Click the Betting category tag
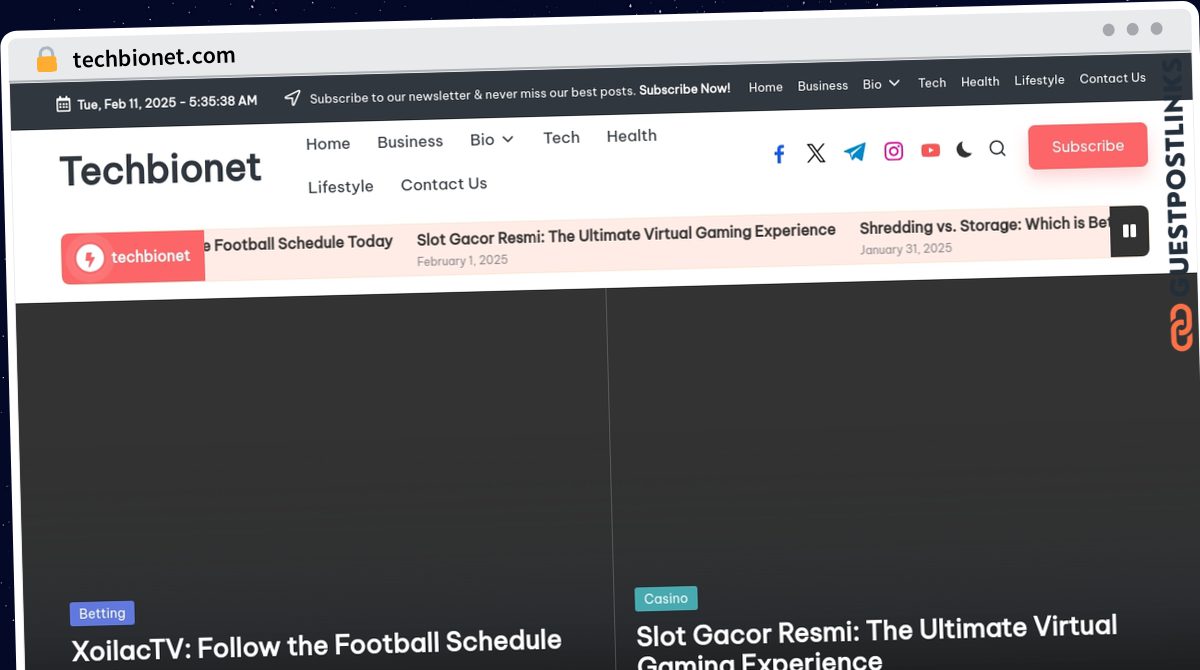Screen dimensions: 1200x670 (102, 613)
